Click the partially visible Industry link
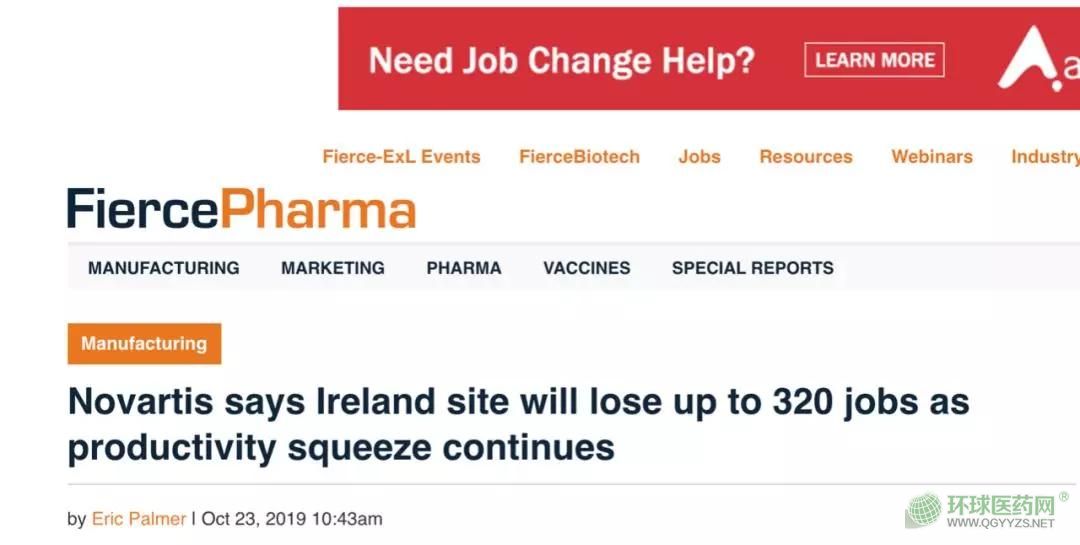 pyautogui.click(x=1046, y=157)
